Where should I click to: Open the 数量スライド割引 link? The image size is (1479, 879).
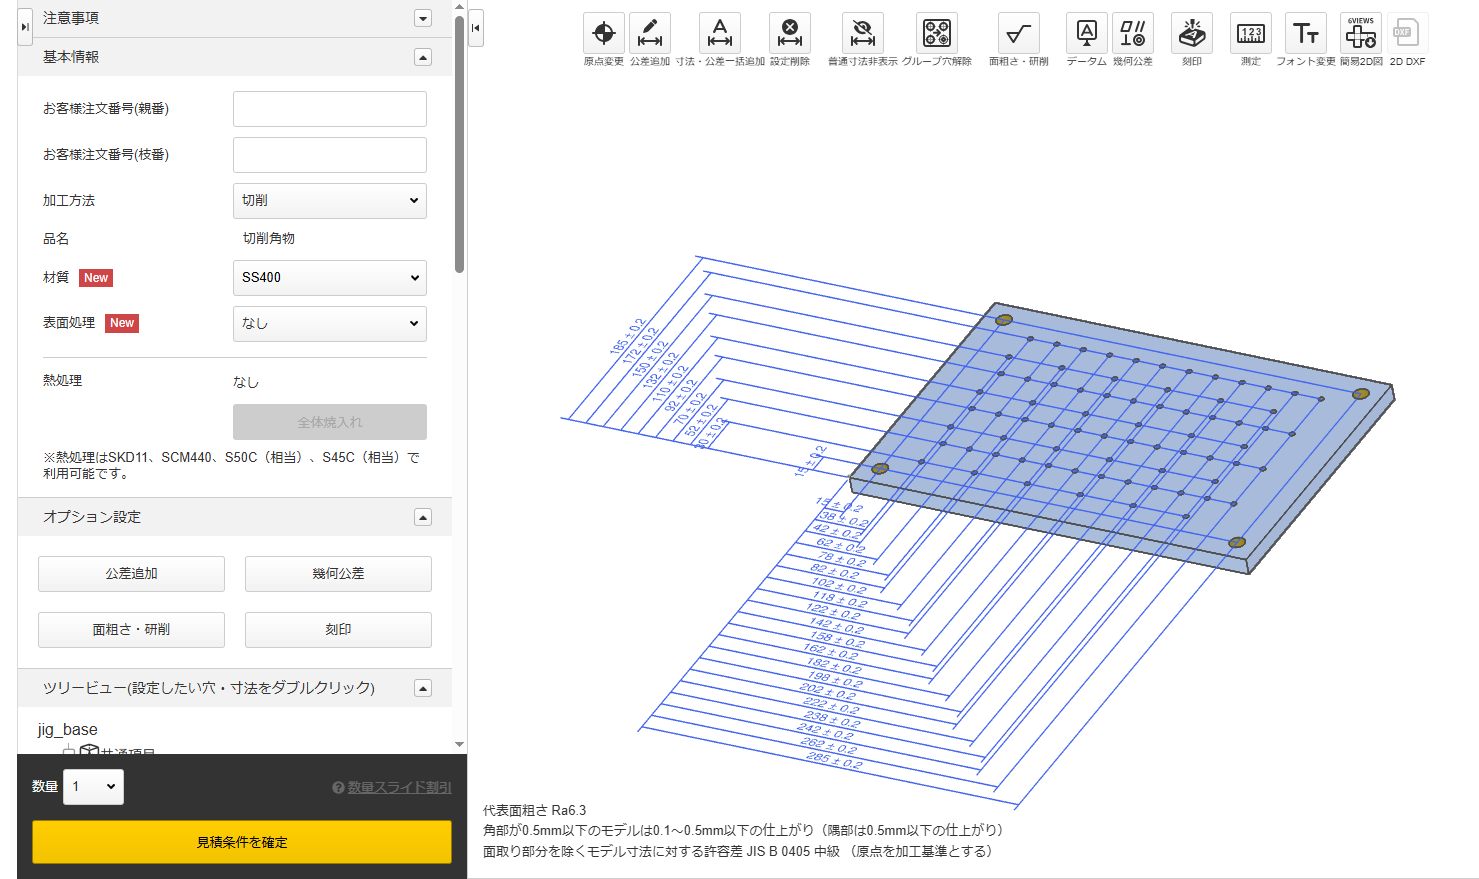coord(399,788)
